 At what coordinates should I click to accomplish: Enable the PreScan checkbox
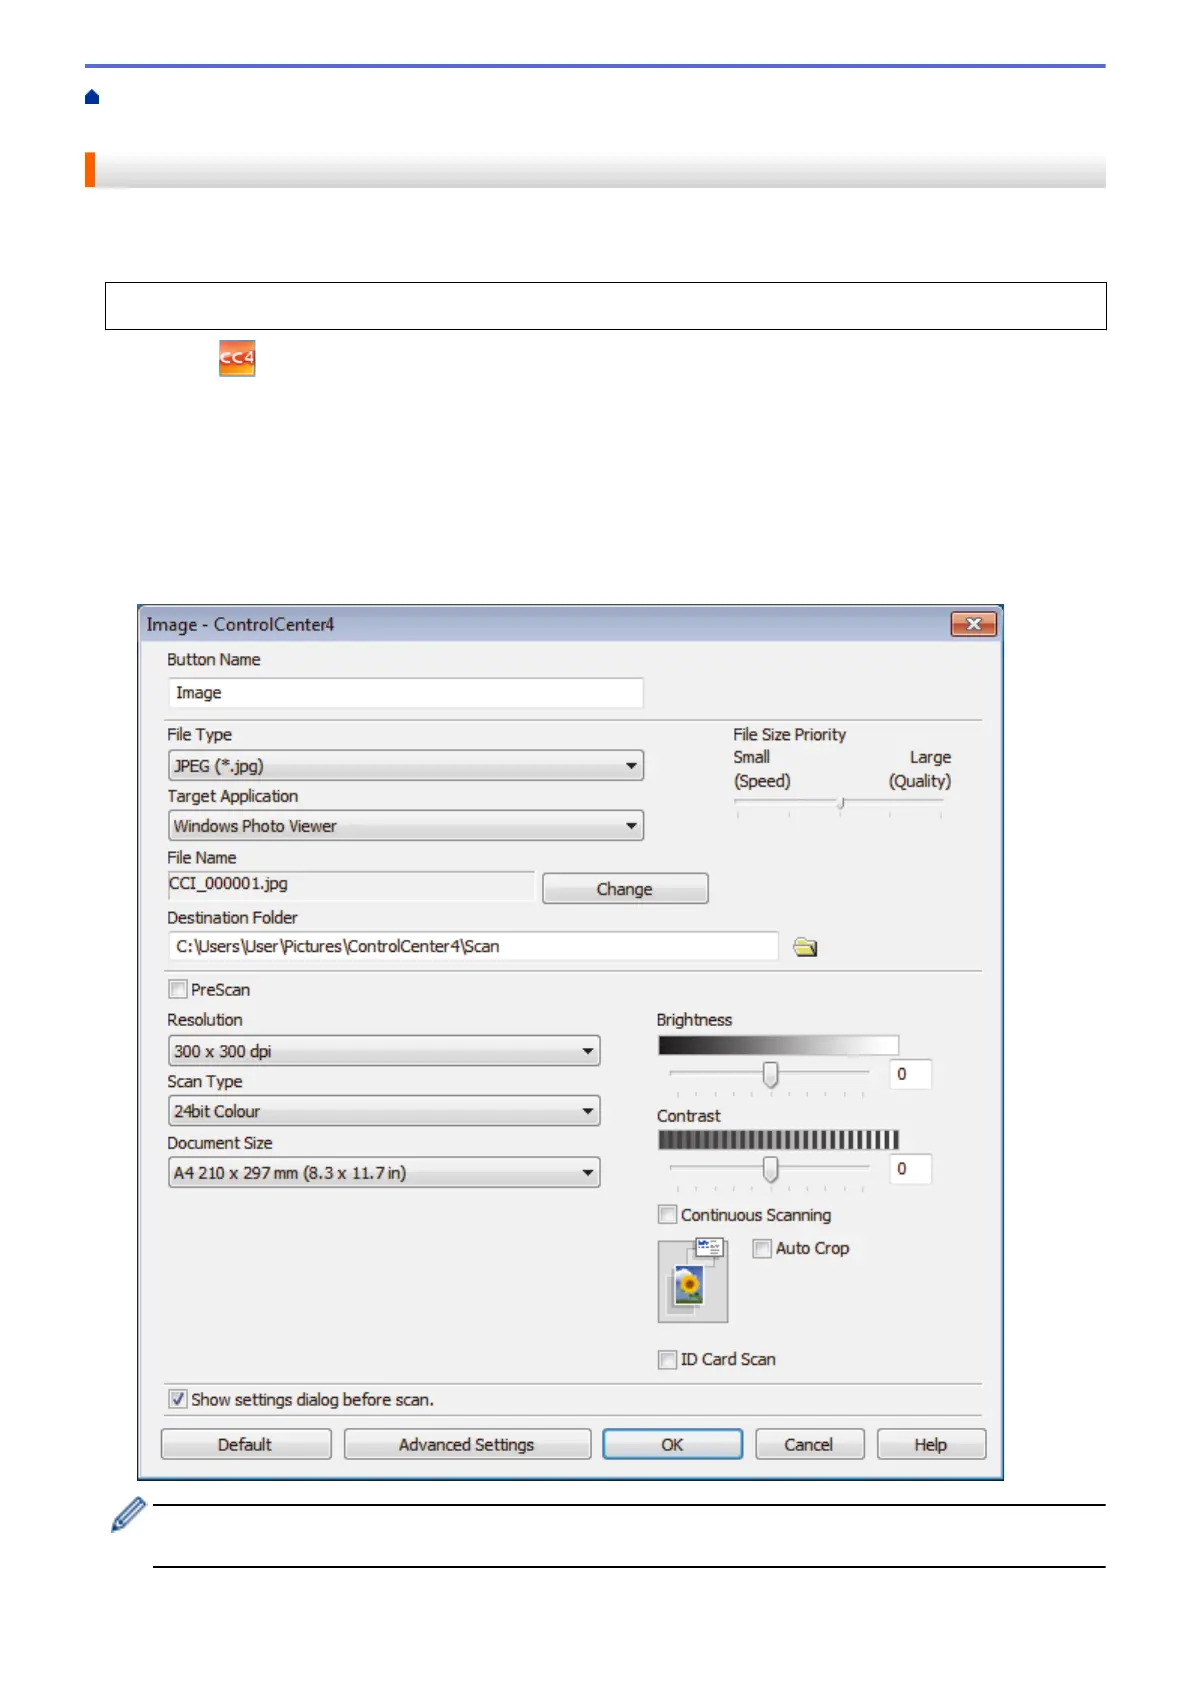[x=178, y=989]
